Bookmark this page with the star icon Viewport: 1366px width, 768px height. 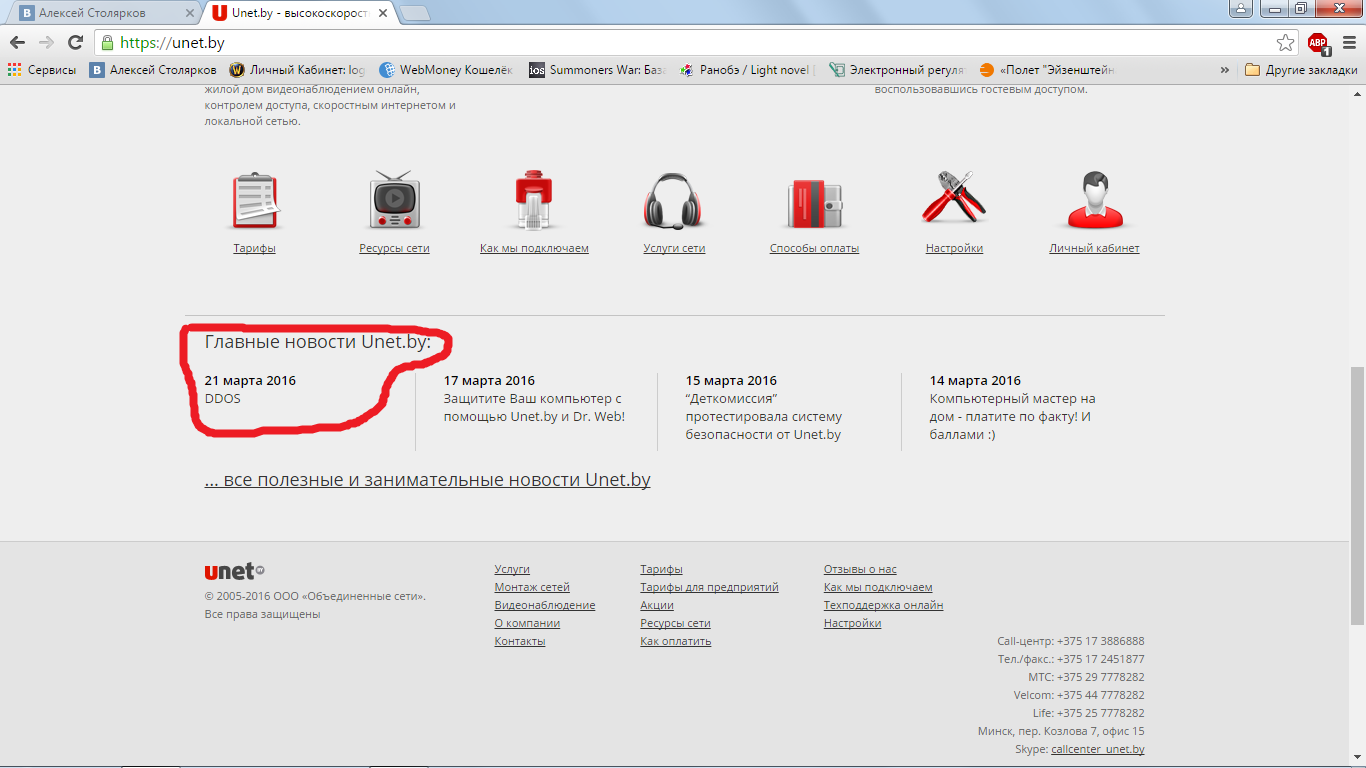click(1285, 43)
